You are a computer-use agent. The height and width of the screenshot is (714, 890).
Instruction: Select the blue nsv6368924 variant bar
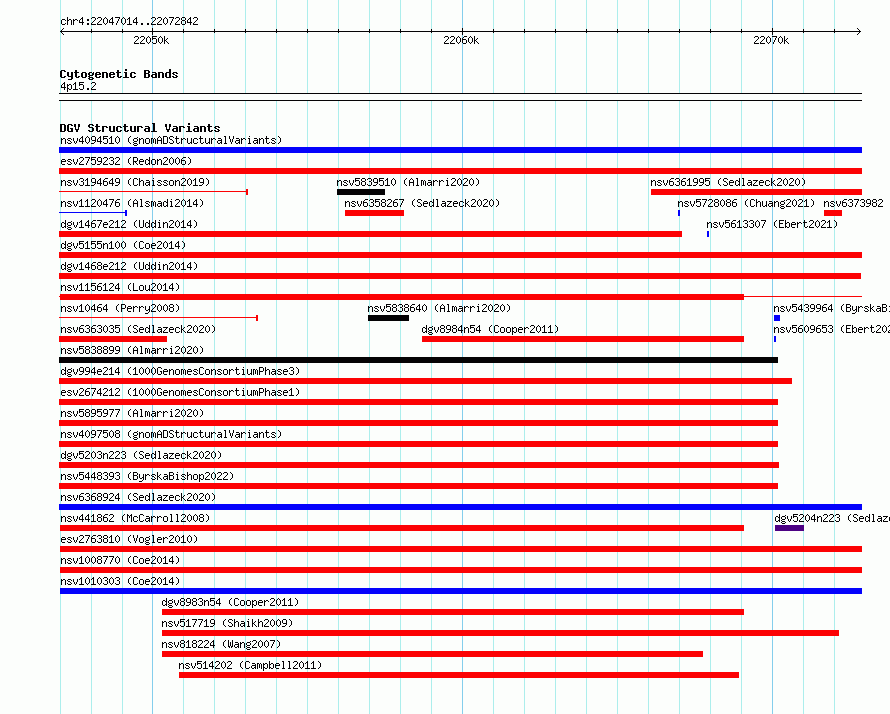tap(460, 507)
